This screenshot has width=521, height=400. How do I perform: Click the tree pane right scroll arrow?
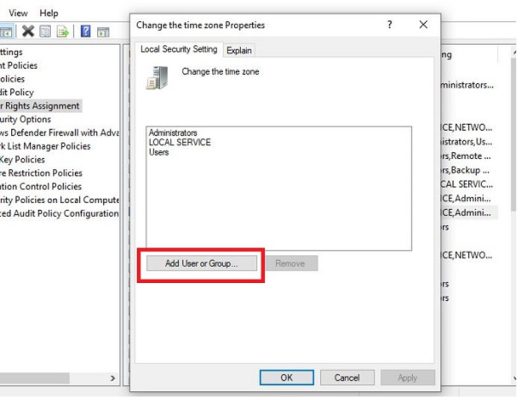pos(113,378)
